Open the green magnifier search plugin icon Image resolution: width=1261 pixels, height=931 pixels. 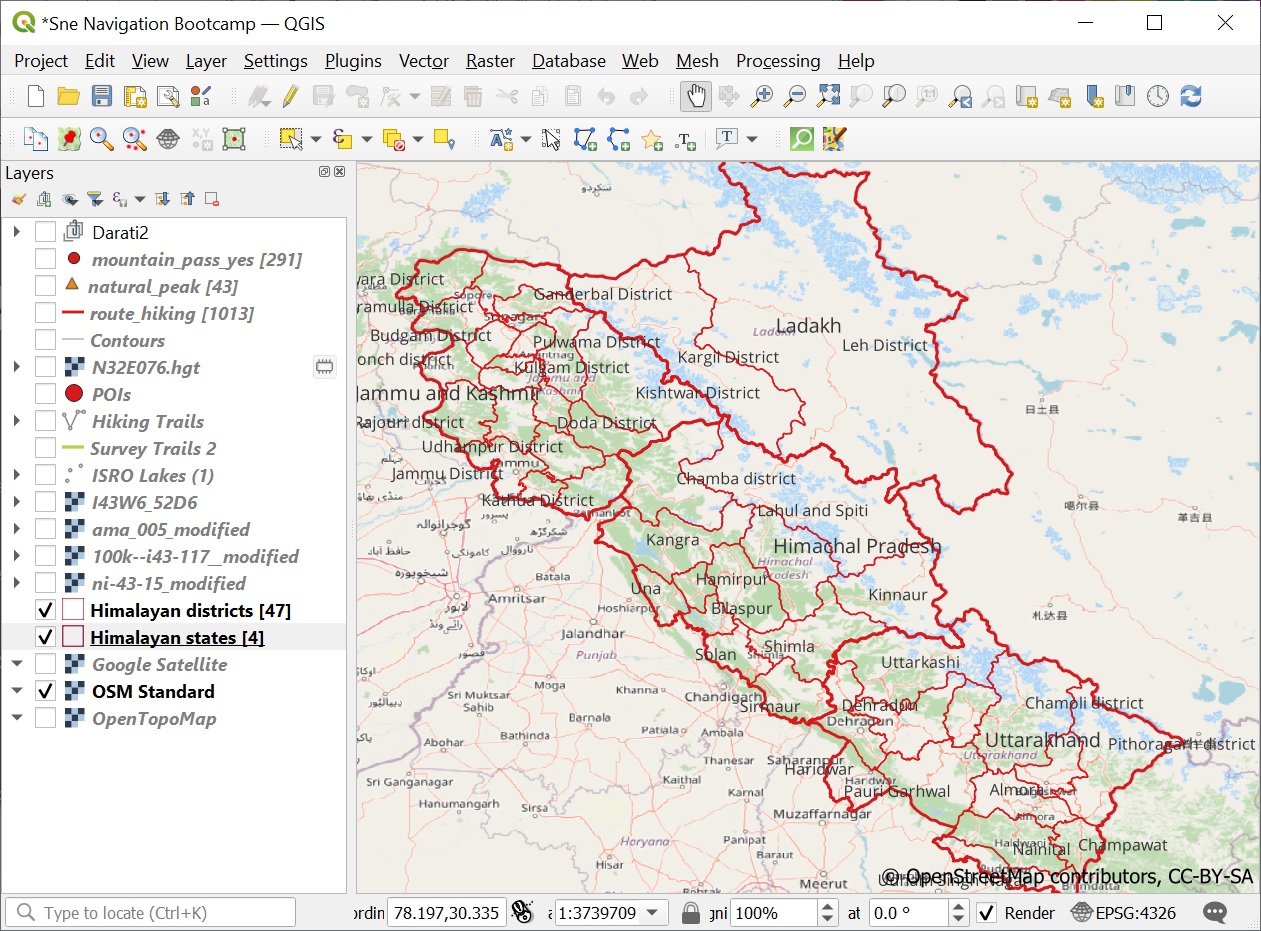(801, 139)
